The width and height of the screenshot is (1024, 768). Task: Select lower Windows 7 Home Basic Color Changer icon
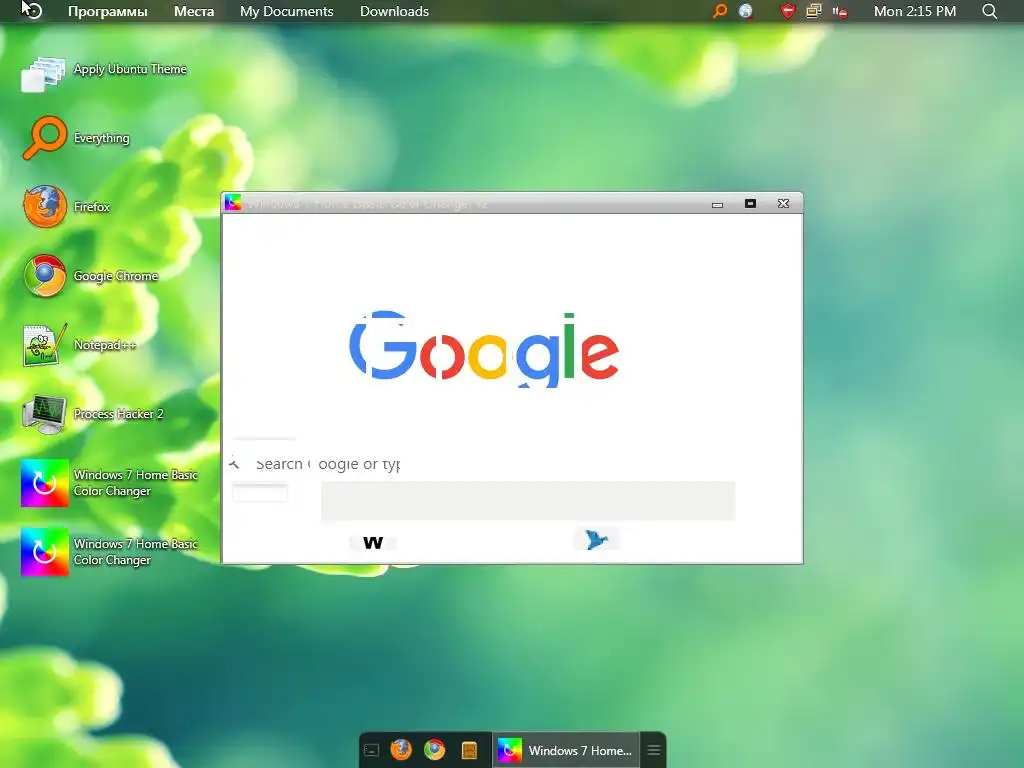coord(110,552)
